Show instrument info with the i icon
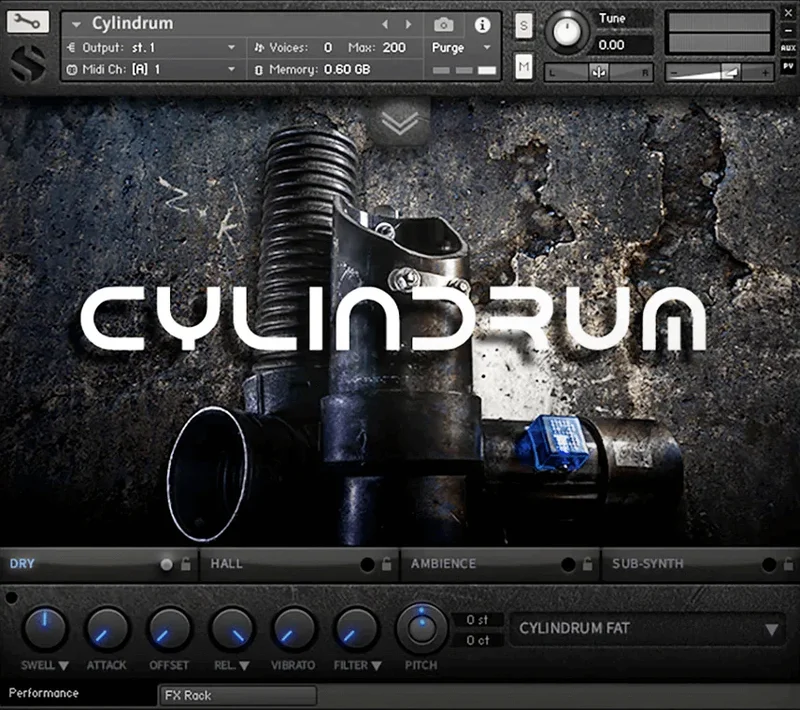800x710 pixels. 482,24
